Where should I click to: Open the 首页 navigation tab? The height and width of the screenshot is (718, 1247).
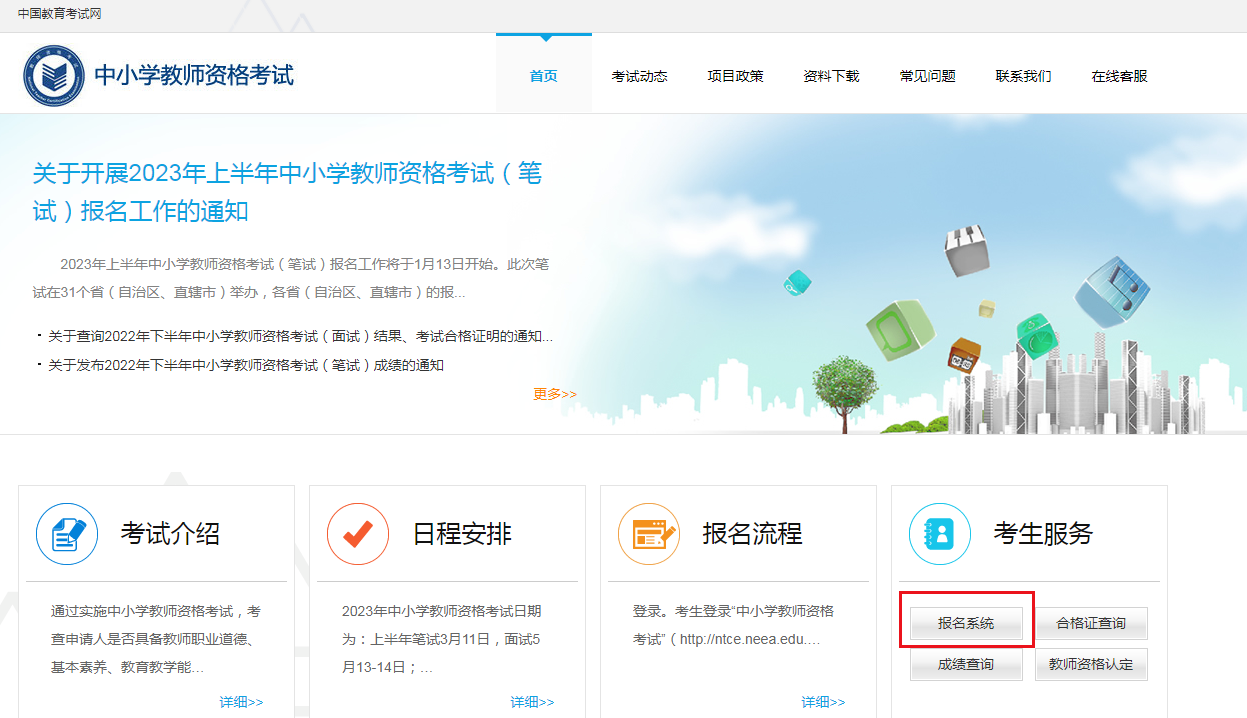pos(543,76)
